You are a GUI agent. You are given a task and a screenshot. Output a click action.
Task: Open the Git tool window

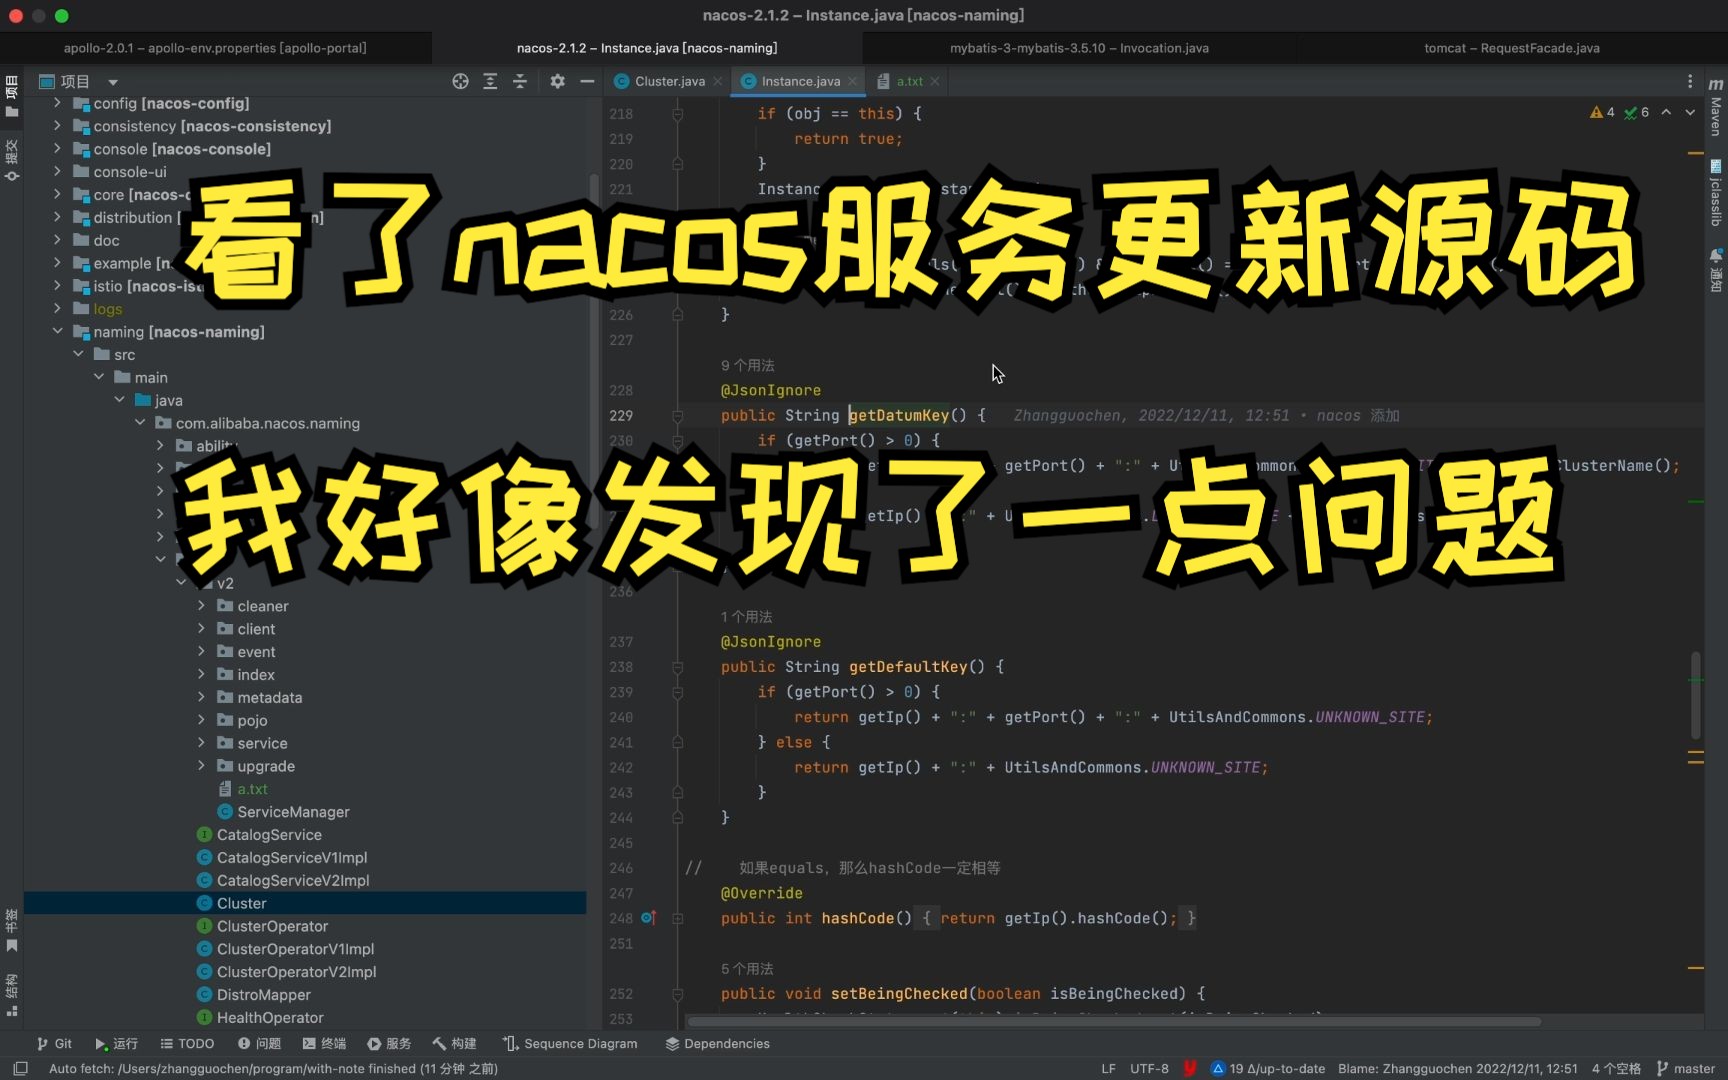pyautogui.click(x=54, y=1043)
